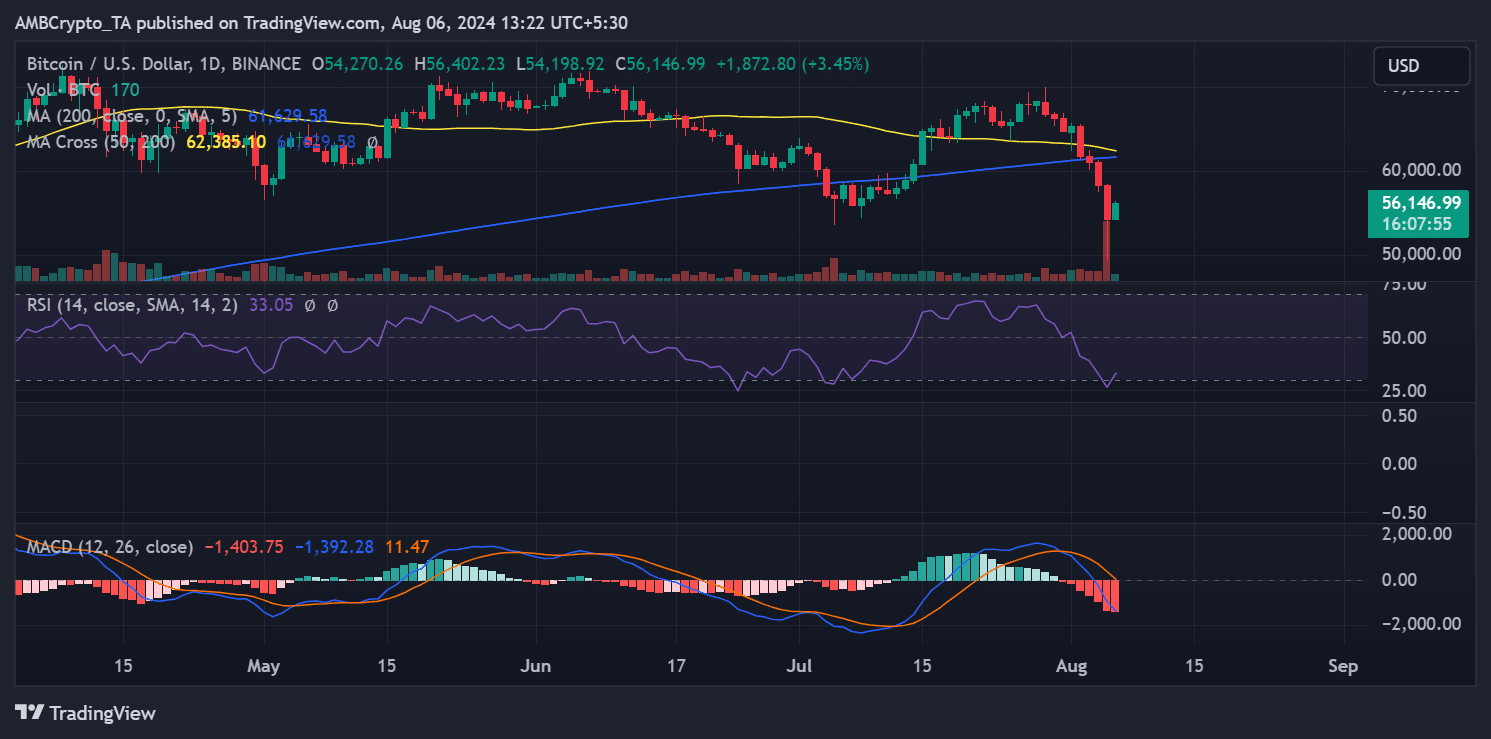Click the 50,000.00 price axis label
This screenshot has height=739, width=1491.
click(1420, 254)
